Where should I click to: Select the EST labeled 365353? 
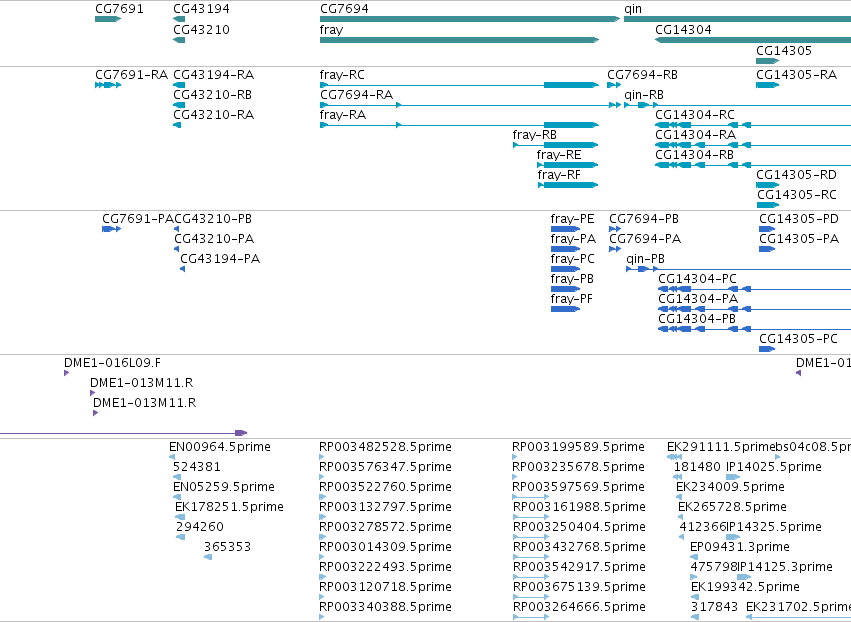pyautogui.click(x=227, y=547)
